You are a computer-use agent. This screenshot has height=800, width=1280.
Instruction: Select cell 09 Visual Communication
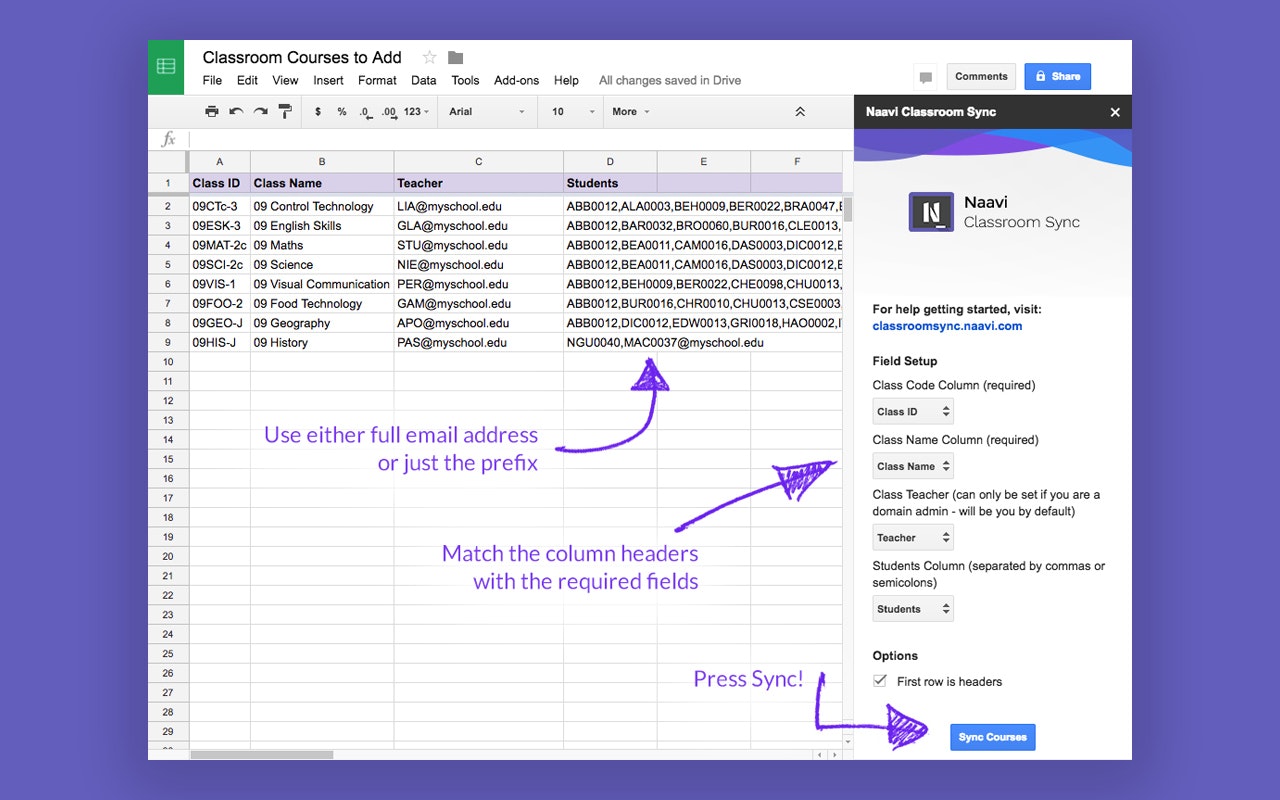(322, 284)
